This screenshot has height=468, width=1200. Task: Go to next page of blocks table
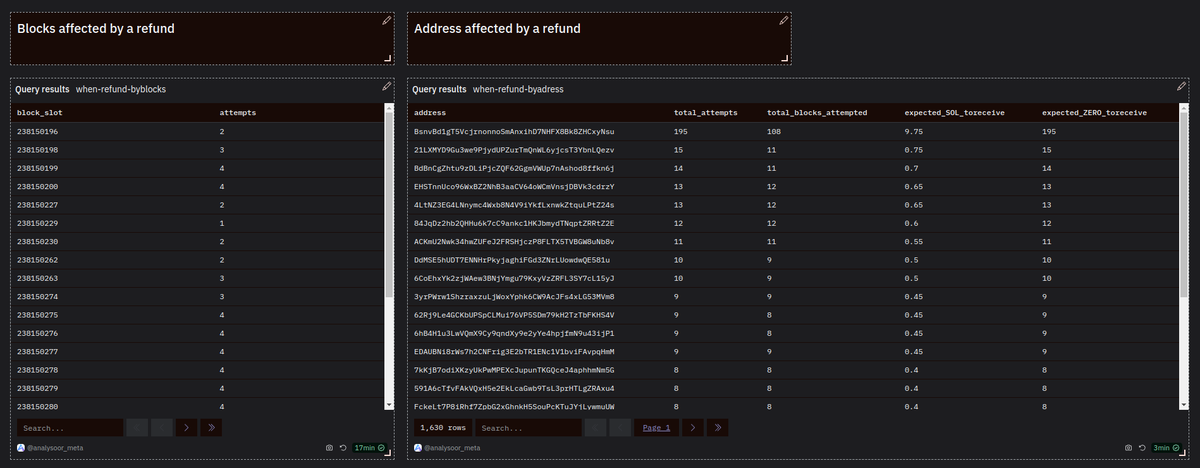187,428
